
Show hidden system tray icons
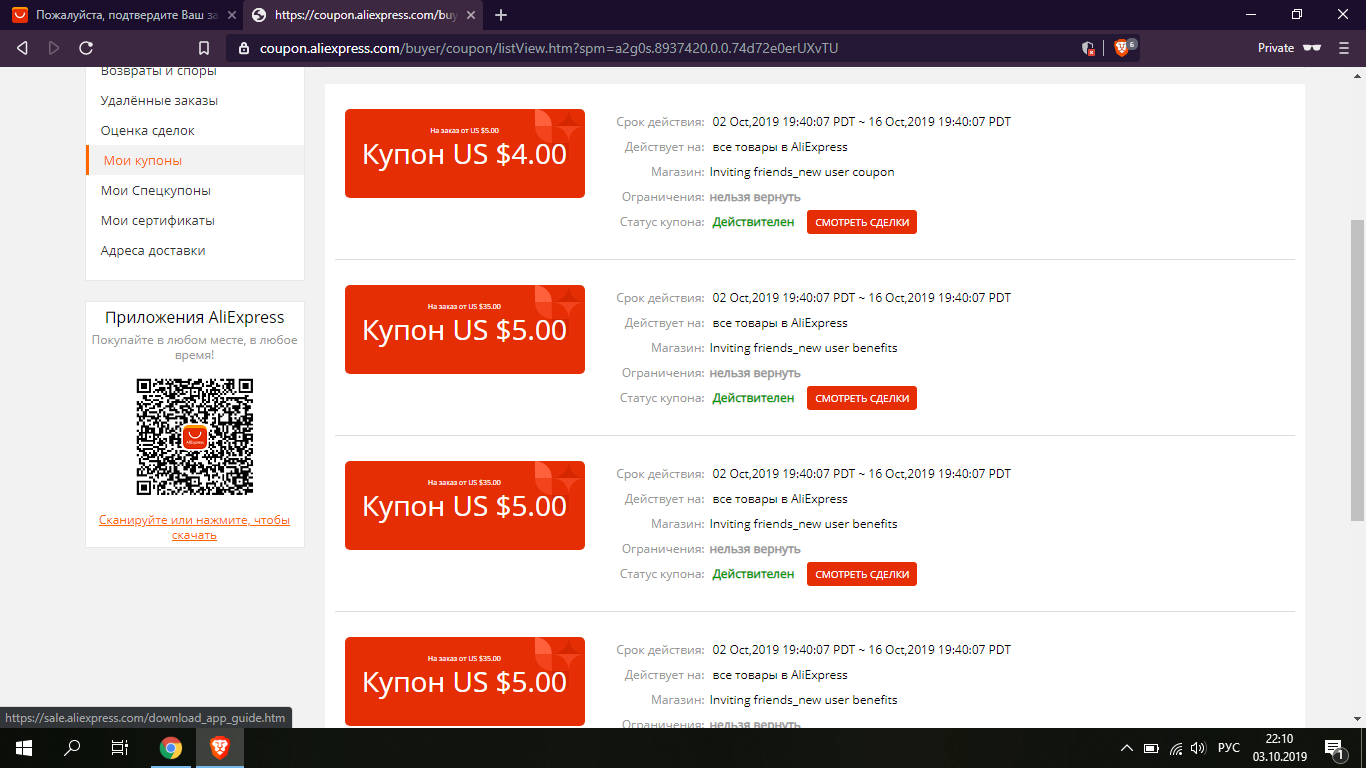click(1127, 748)
